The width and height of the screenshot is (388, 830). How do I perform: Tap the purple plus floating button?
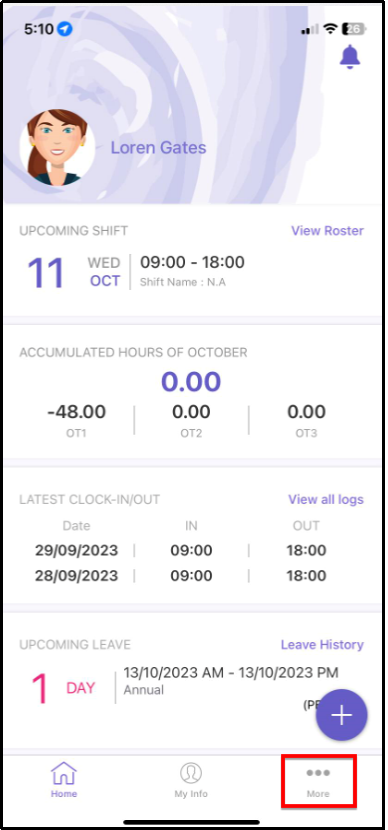(x=341, y=715)
